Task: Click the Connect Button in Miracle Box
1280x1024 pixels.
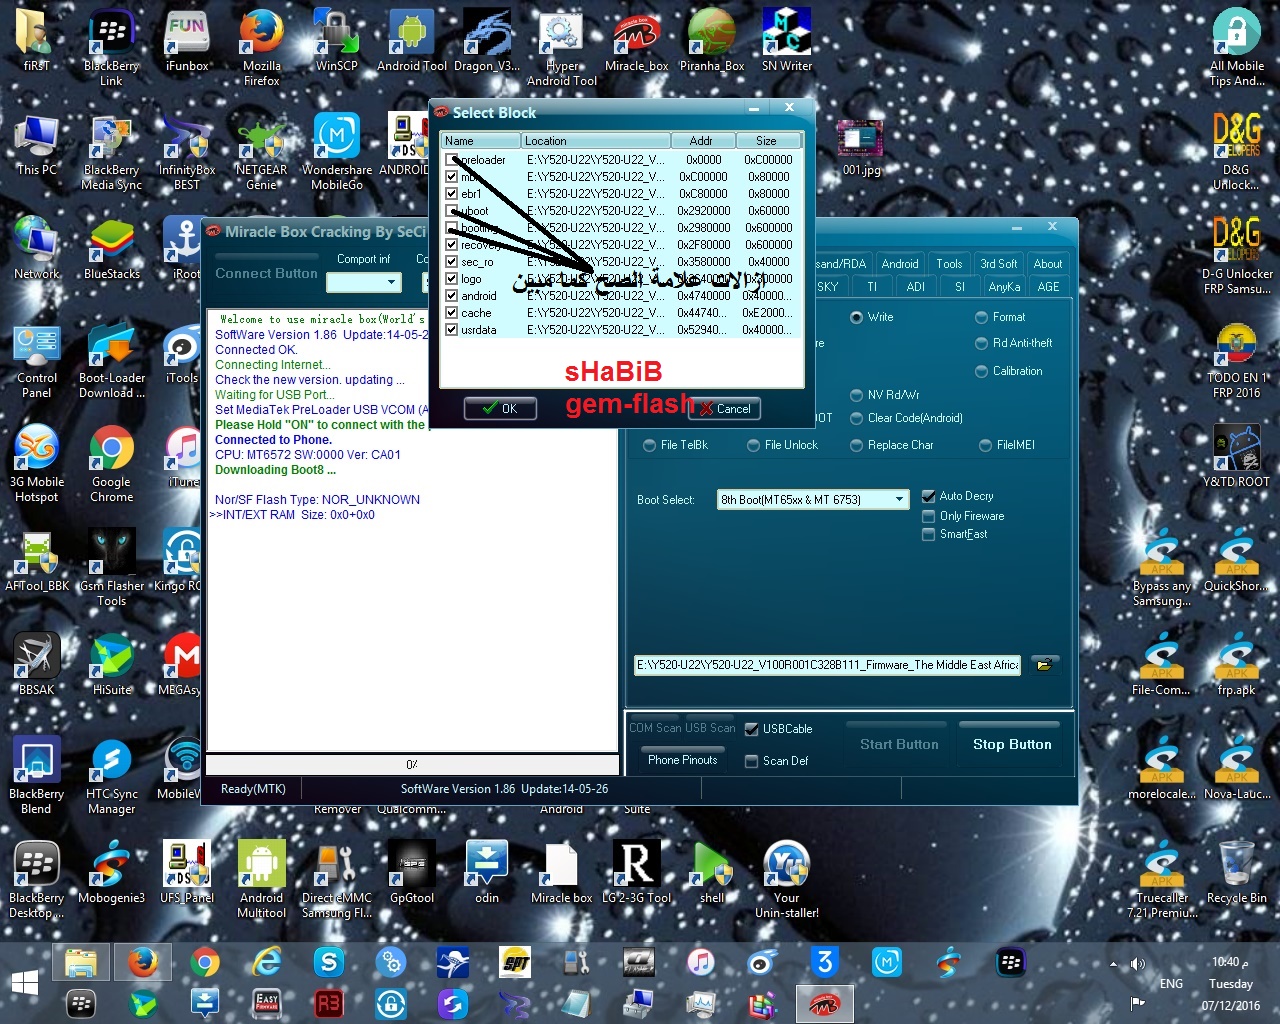Action: point(266,273)
